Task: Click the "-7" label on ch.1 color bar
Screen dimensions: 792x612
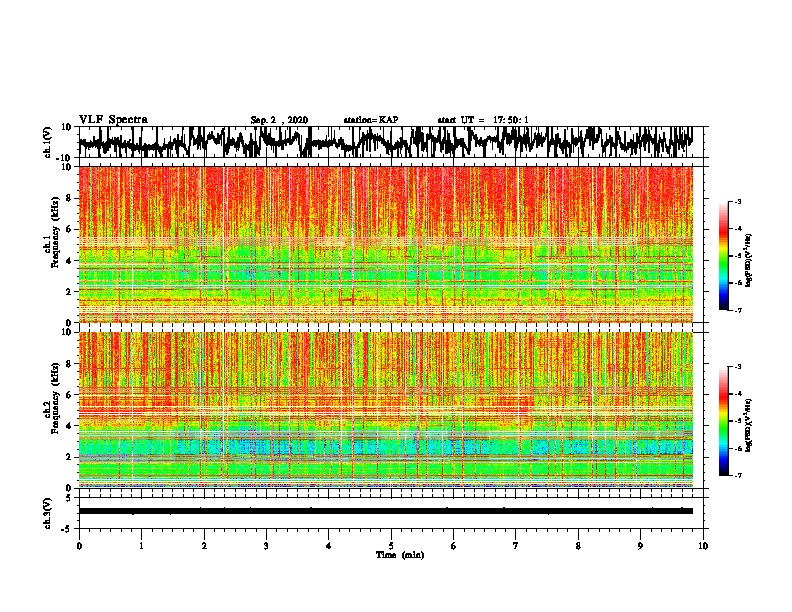Action: [x=738, y=310]
